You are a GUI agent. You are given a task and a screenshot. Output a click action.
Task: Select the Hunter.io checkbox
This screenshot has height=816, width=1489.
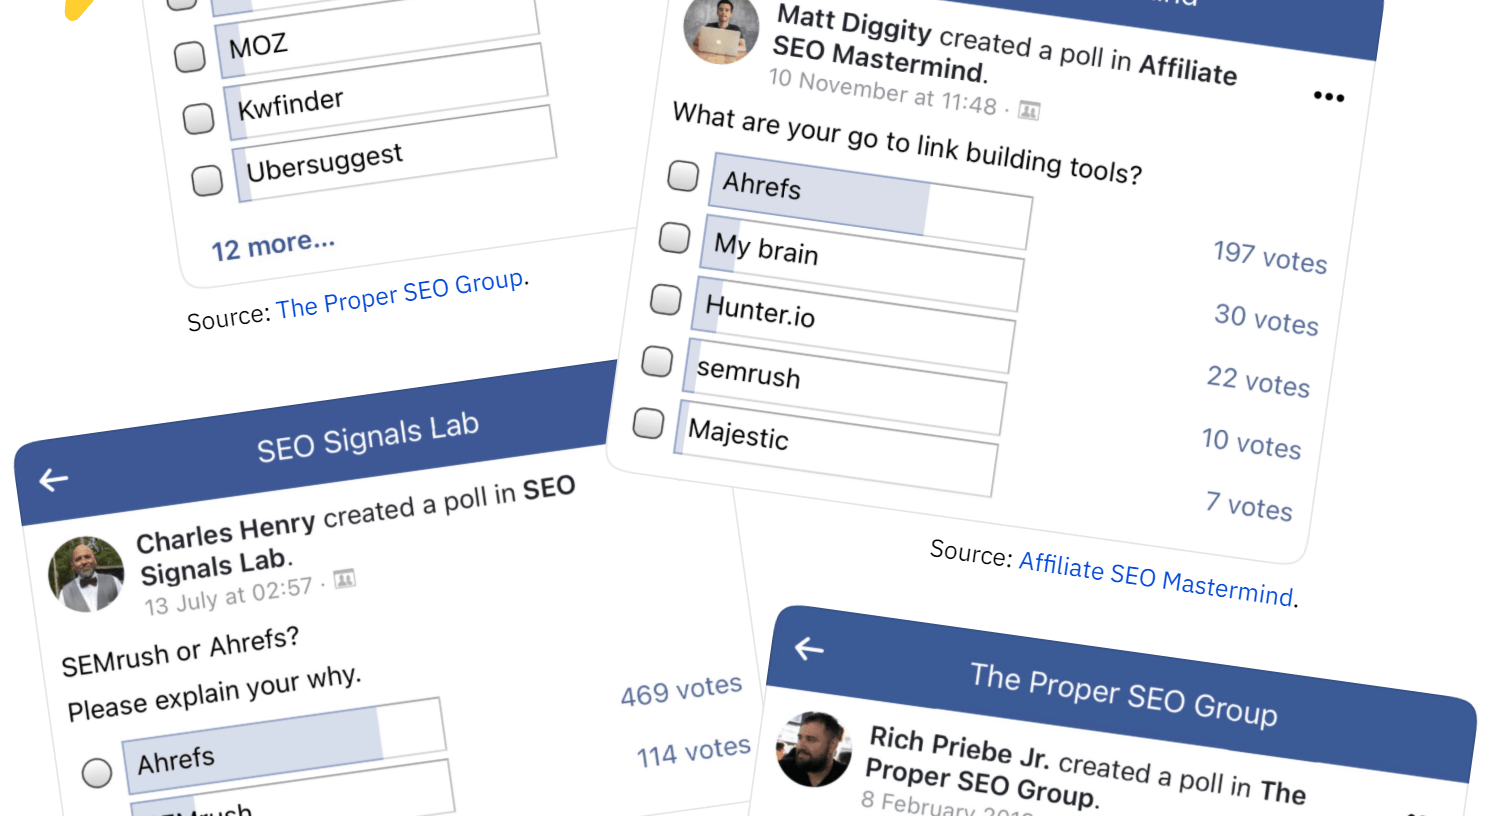point(666,299)
